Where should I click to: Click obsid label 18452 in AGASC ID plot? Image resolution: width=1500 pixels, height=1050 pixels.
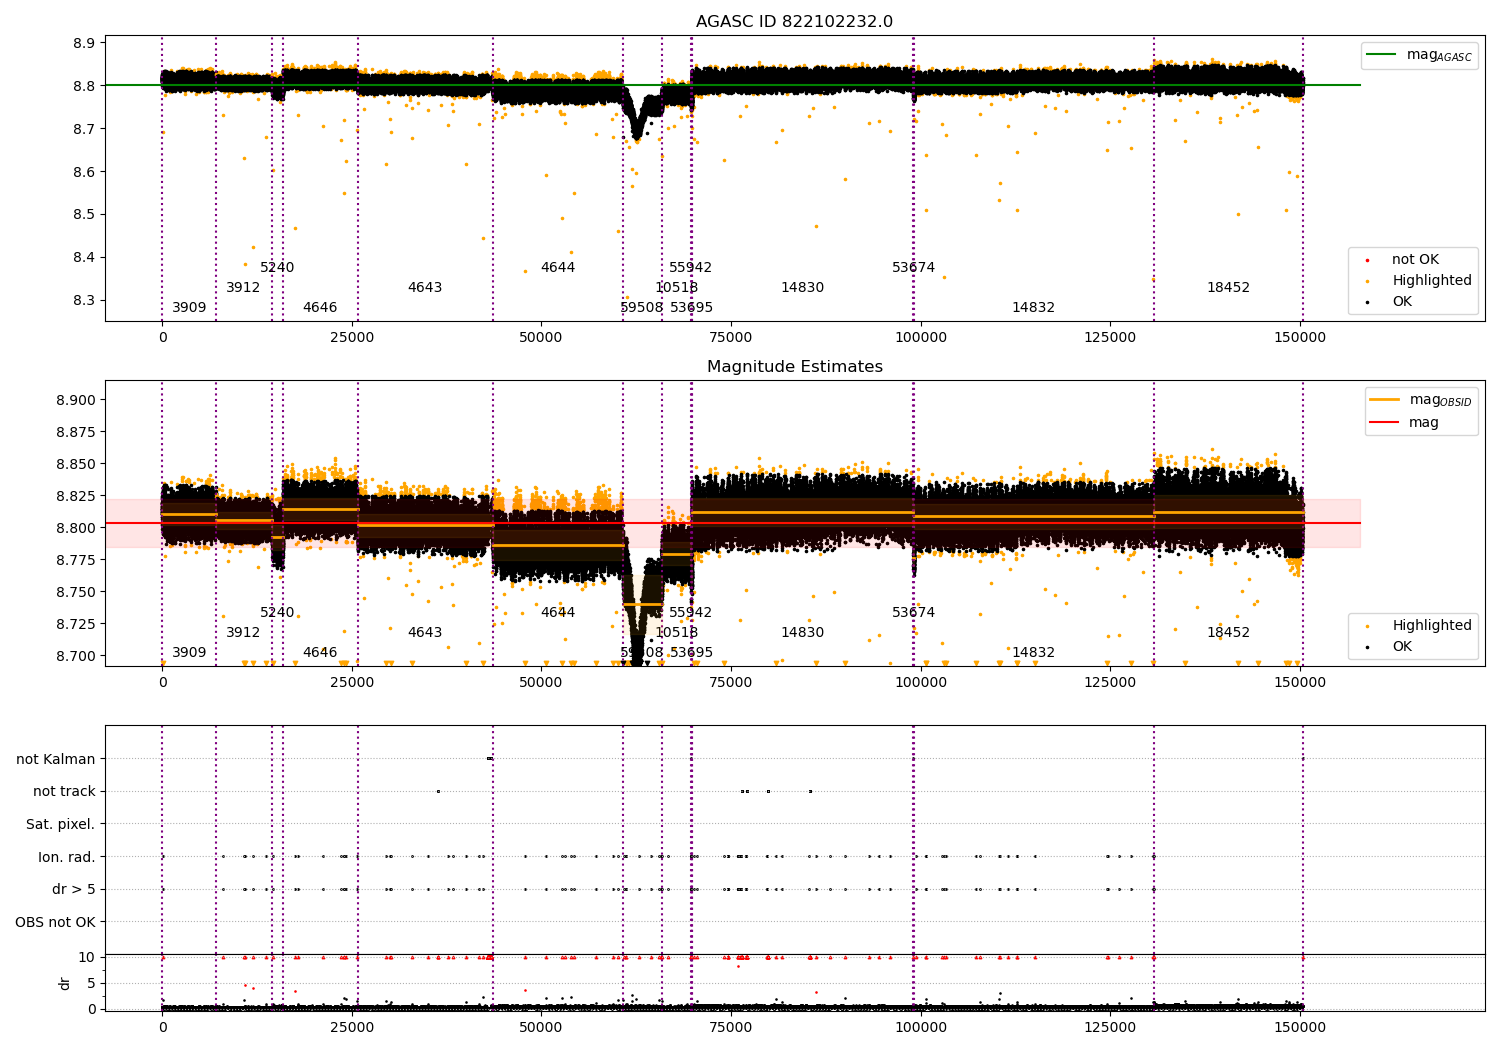coord(1229,287)
